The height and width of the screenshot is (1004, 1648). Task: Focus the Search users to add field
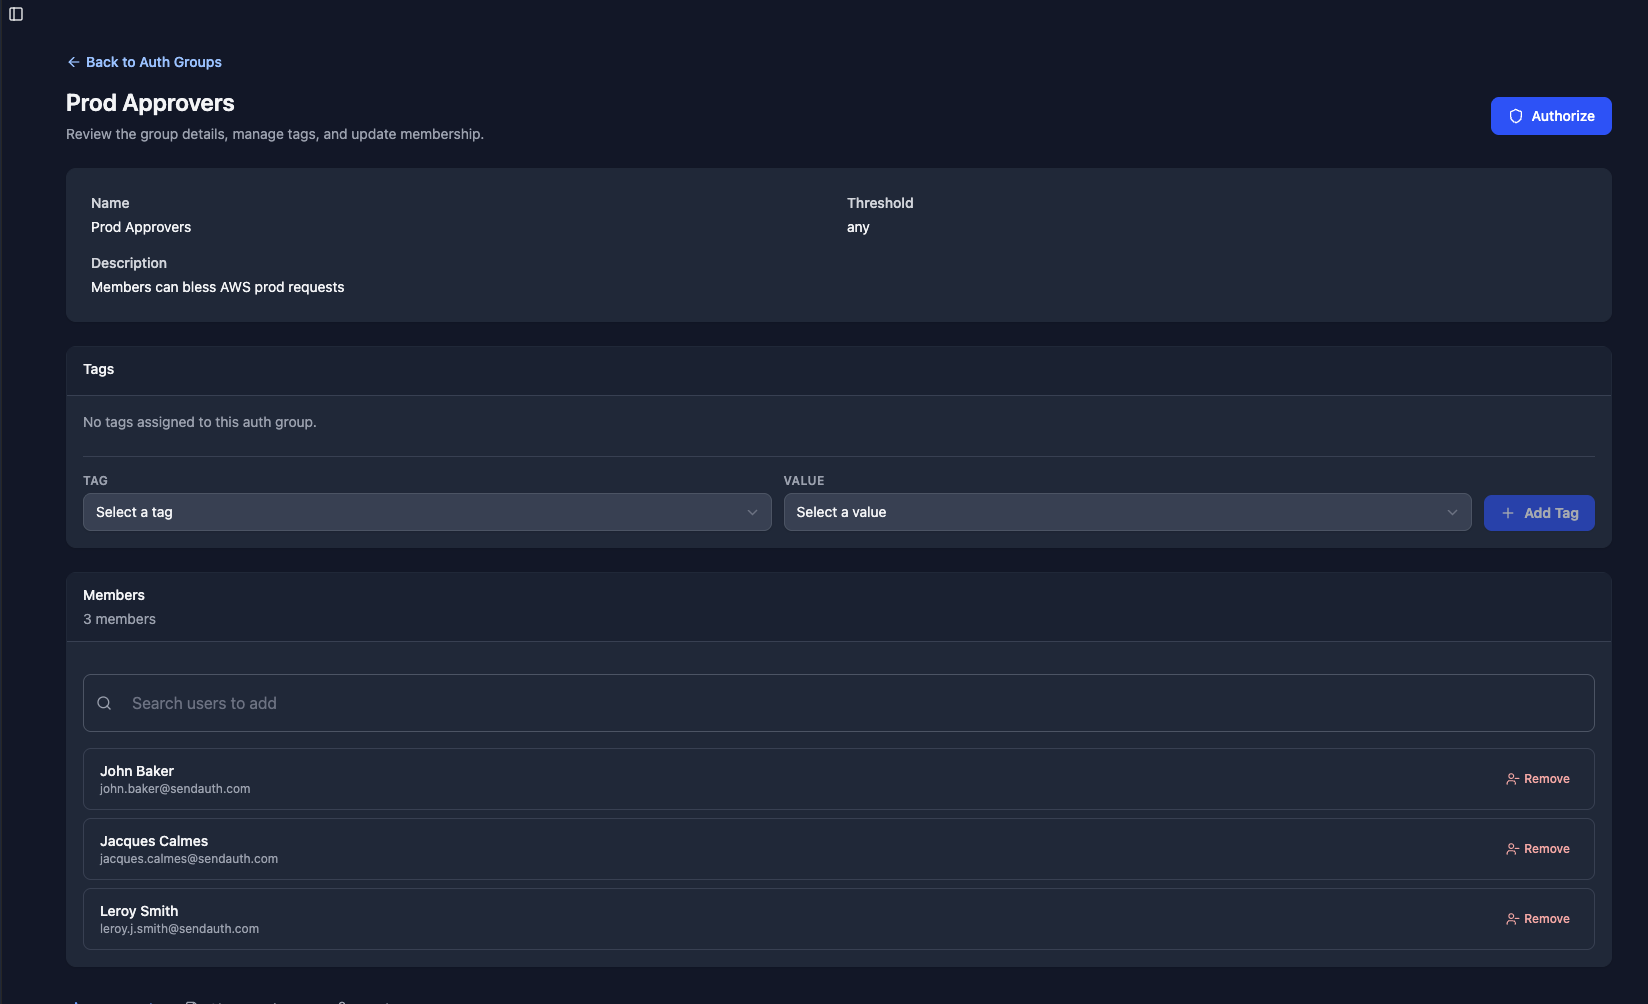(838, 703)
